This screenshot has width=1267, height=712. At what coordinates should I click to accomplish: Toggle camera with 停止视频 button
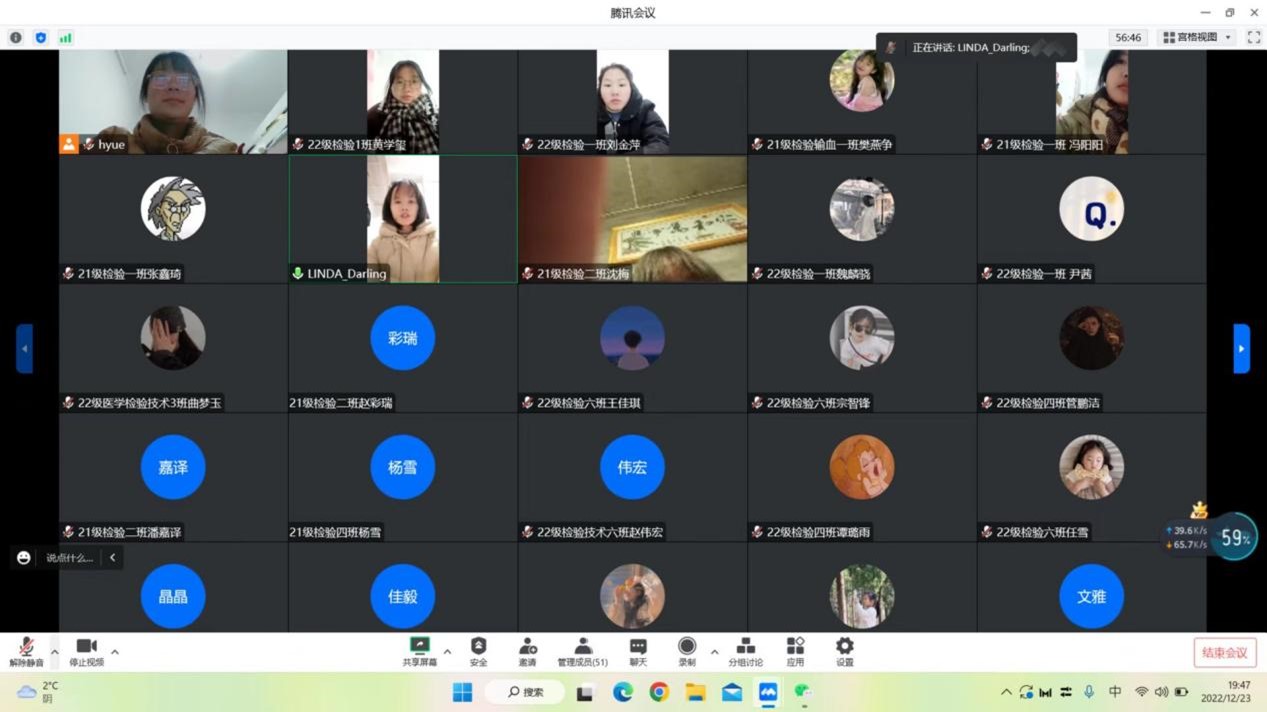[86, 651]
